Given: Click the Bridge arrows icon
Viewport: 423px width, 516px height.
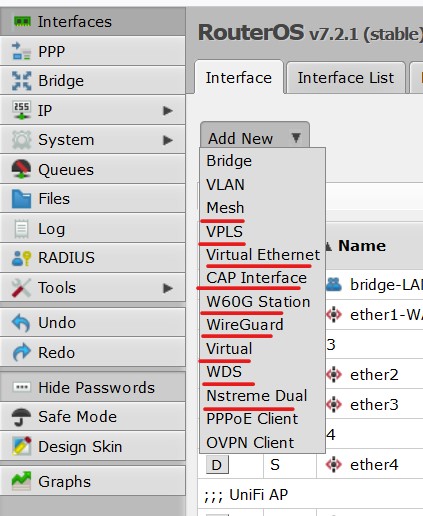Looking at the screenshot, I should 21,81.
